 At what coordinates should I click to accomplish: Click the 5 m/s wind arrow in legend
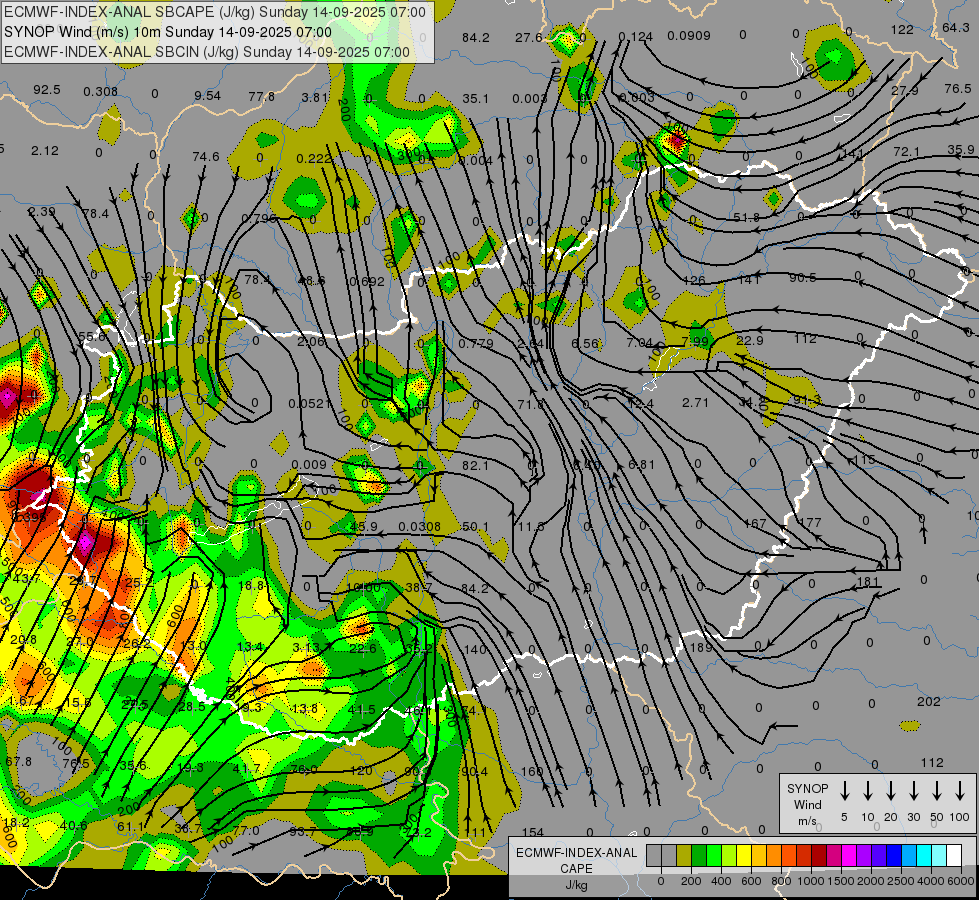pos(844,791)
